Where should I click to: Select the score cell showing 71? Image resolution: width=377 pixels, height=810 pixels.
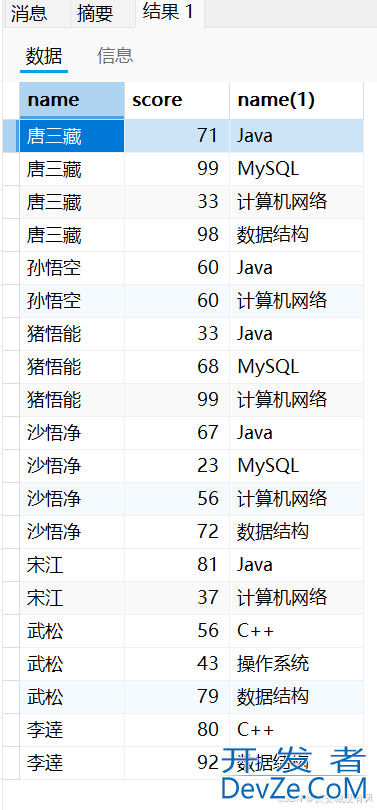click(x=177, y=136)
